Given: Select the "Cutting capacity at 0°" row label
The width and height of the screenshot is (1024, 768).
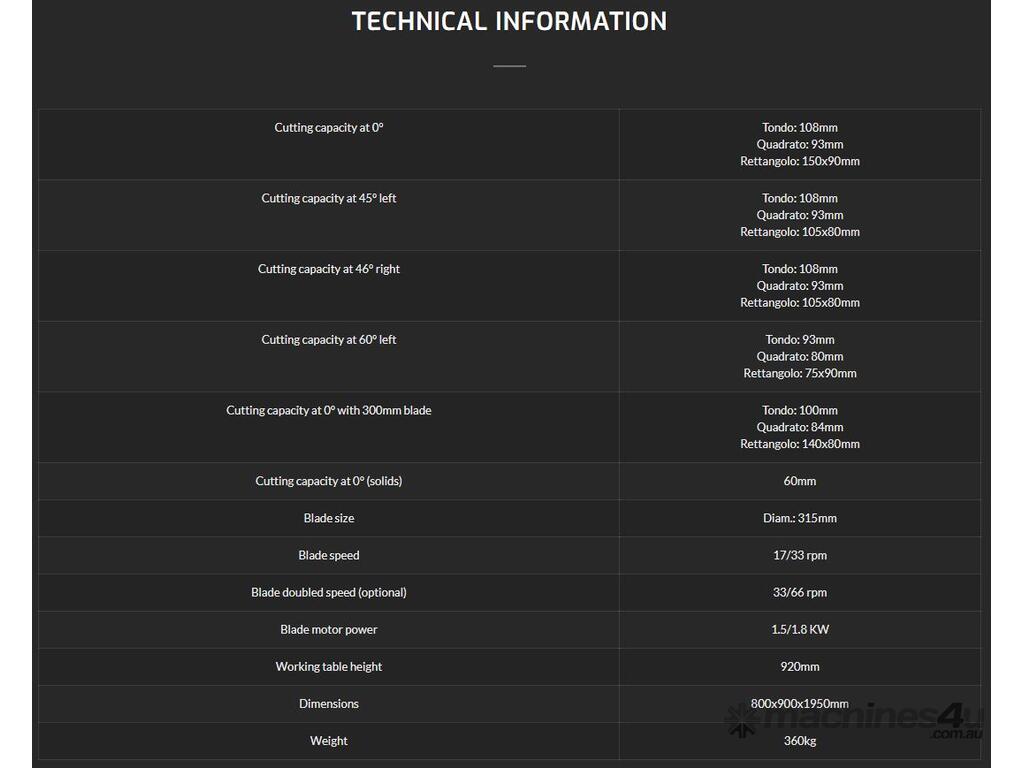Looking at the screenshot, I should coord(329,128).
